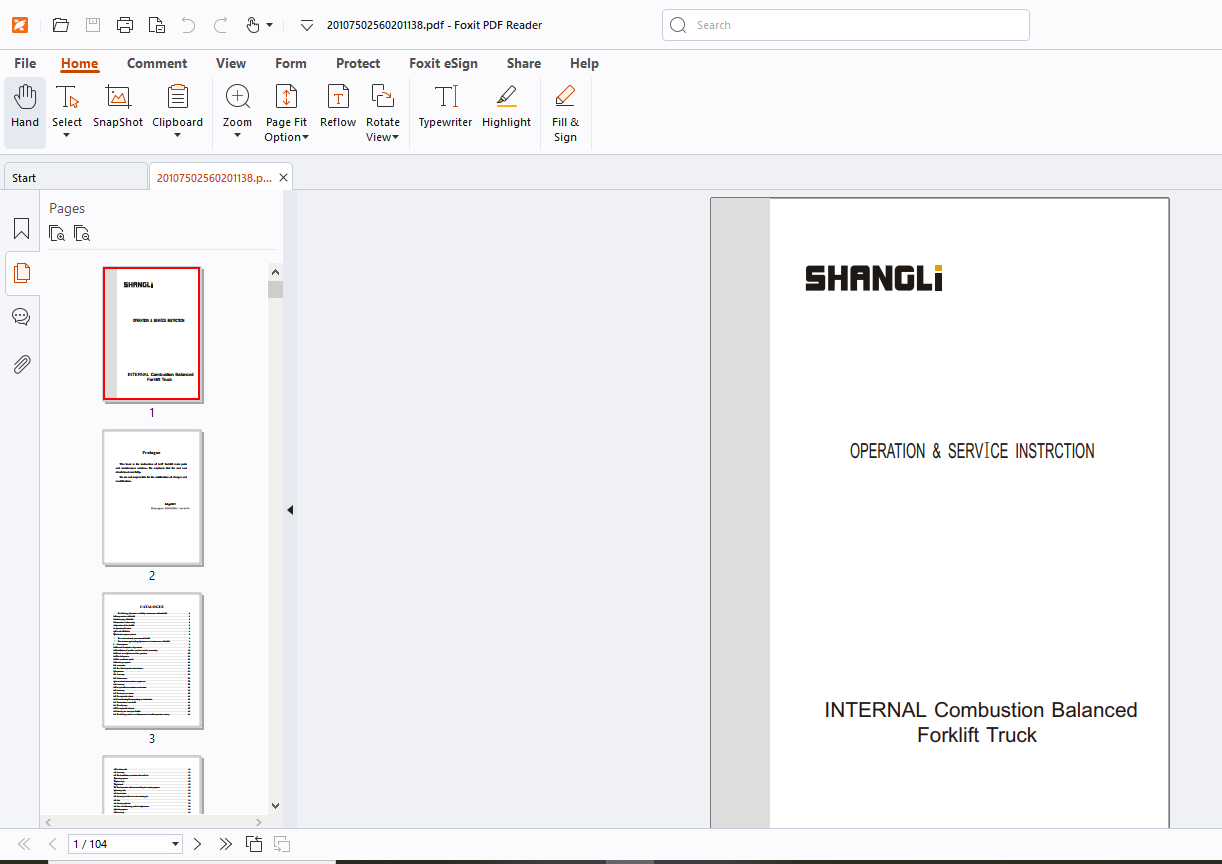Go to the next page

(x=197, y=844)
